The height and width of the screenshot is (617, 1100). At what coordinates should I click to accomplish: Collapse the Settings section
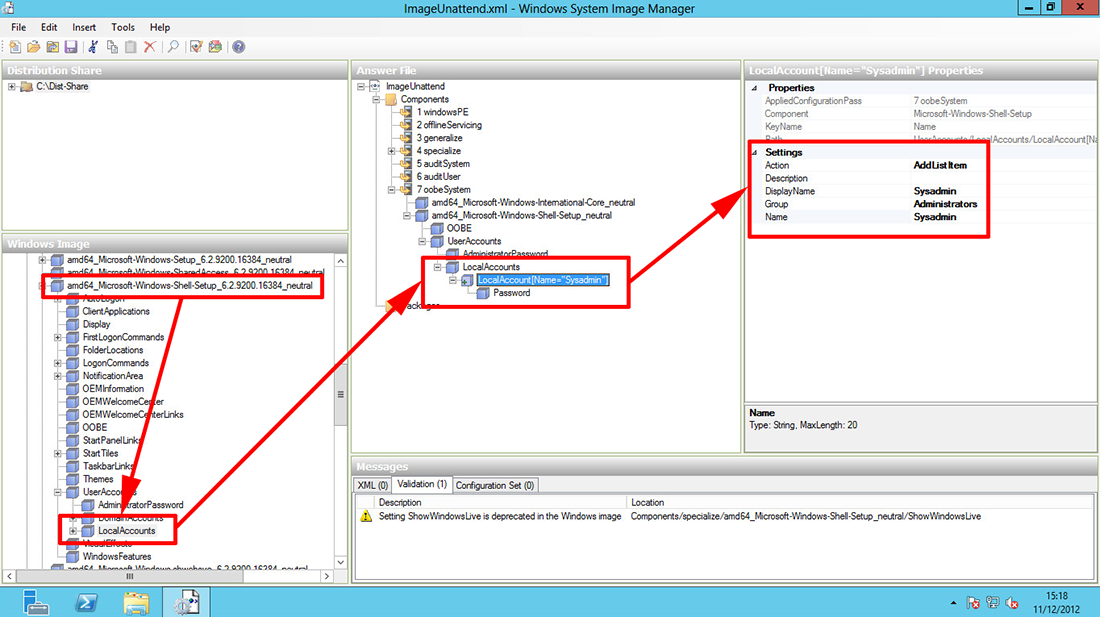click(x=755, y=153)
